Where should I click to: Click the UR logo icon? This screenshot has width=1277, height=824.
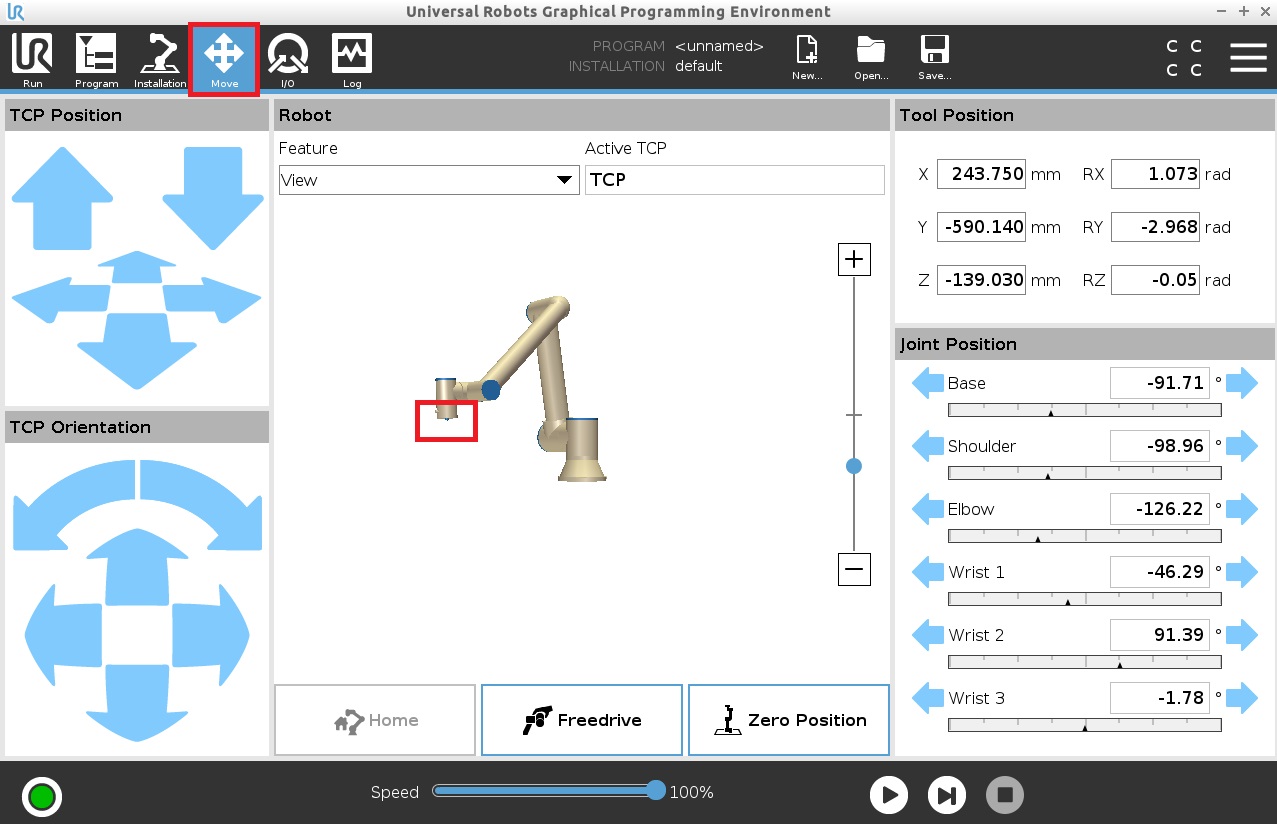pos(14,12)
